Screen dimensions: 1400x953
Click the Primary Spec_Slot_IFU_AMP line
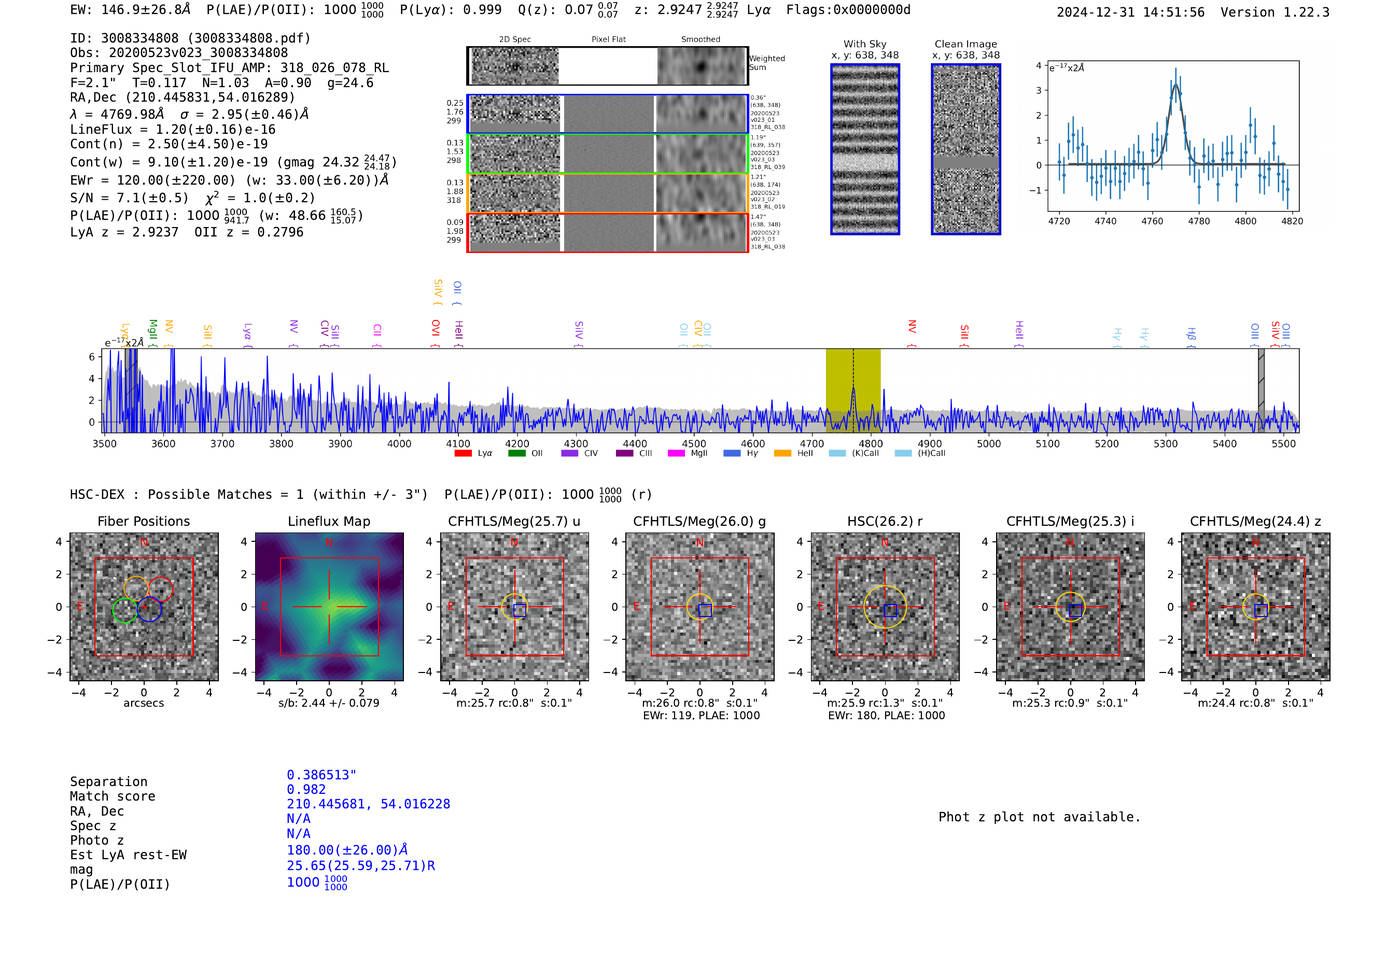point(230,68)
